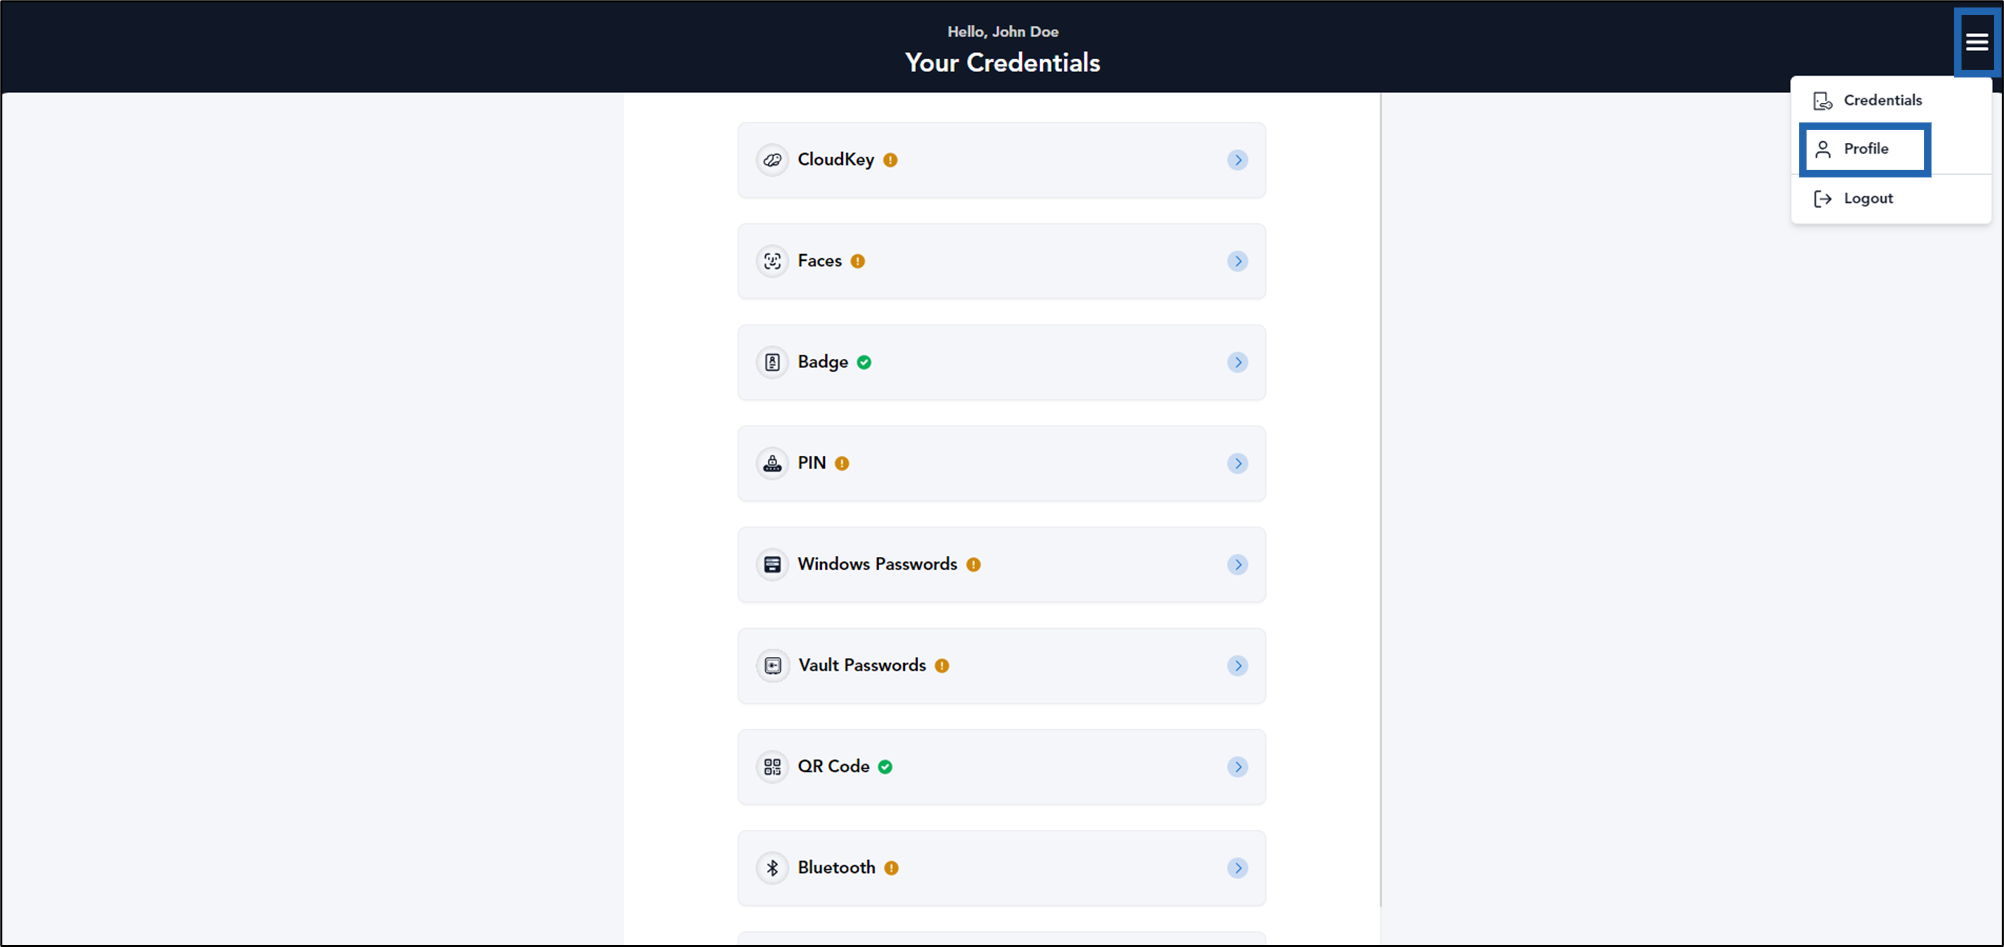Image resolution: width=2004 pixels, height=947 pixels.
Task: Open the QR Code credential row
Action: tap(1002, 767)
